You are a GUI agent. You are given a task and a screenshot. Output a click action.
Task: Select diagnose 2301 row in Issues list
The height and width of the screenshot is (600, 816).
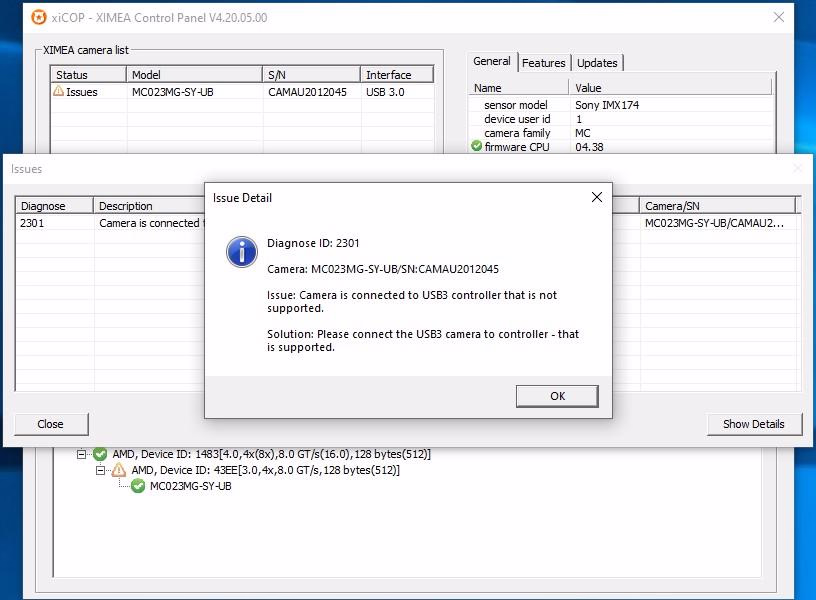click(x=32, y=223)
